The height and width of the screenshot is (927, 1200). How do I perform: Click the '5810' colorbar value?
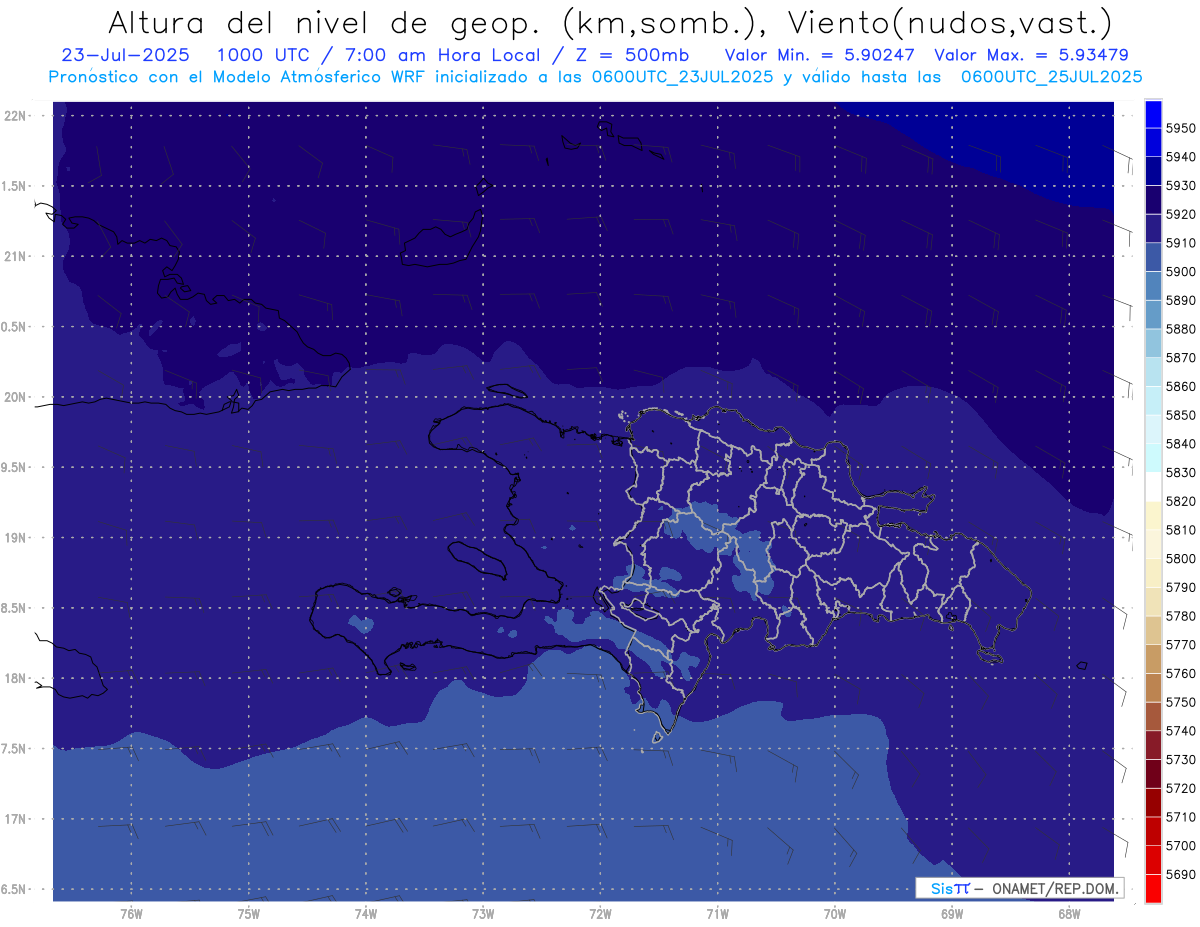[x=1181, y=530]
